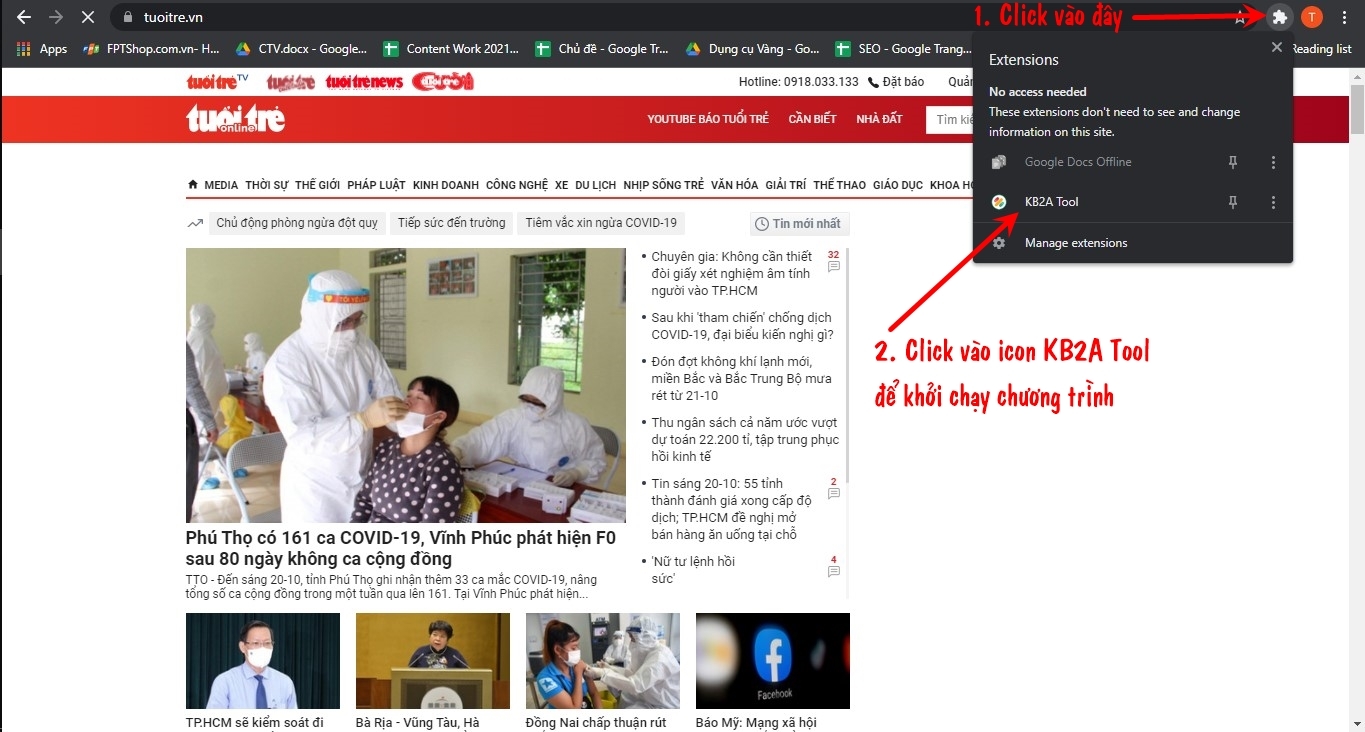This screenshot has height=732, width=1365.
Task: Stop page loading with the X button
Action: (x=88, y=17)
